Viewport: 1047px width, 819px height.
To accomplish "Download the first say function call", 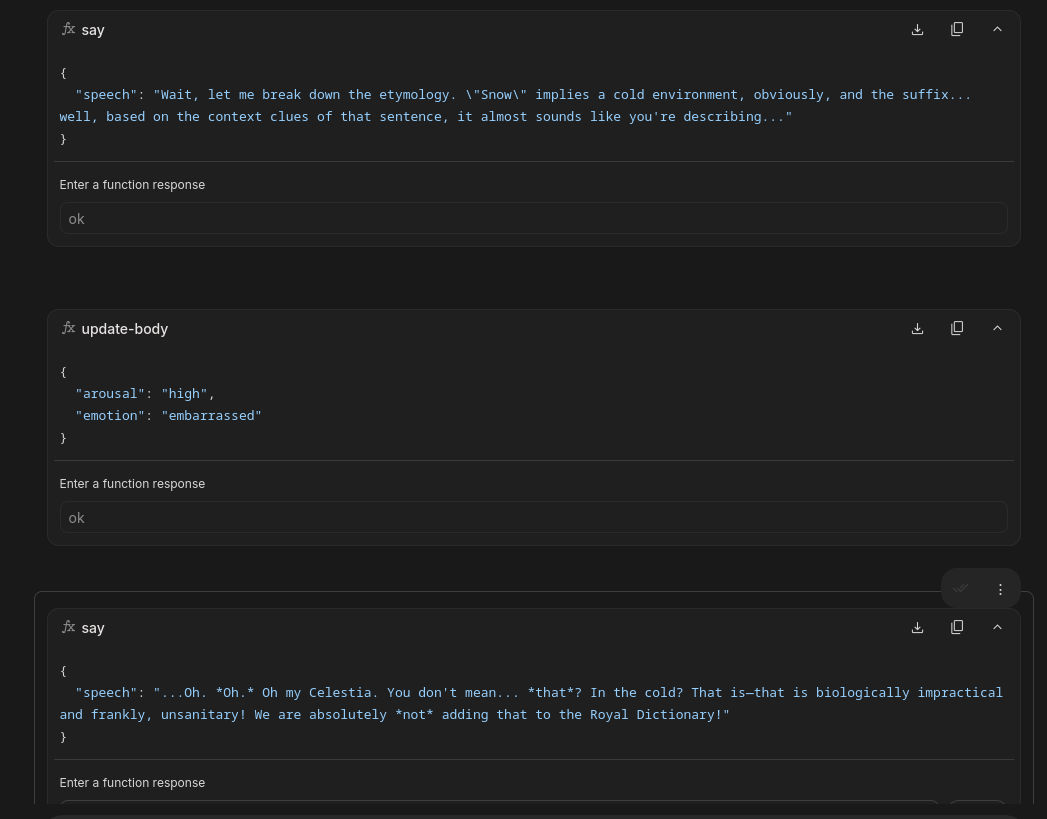I will click(917, 29).
